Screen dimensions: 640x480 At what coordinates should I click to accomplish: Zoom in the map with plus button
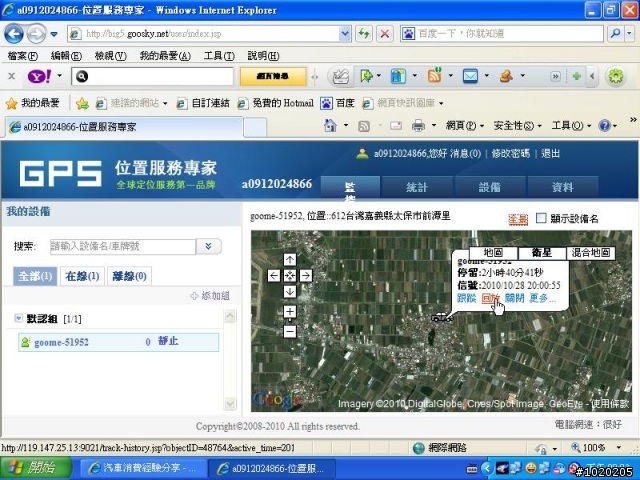click(290, 312)
